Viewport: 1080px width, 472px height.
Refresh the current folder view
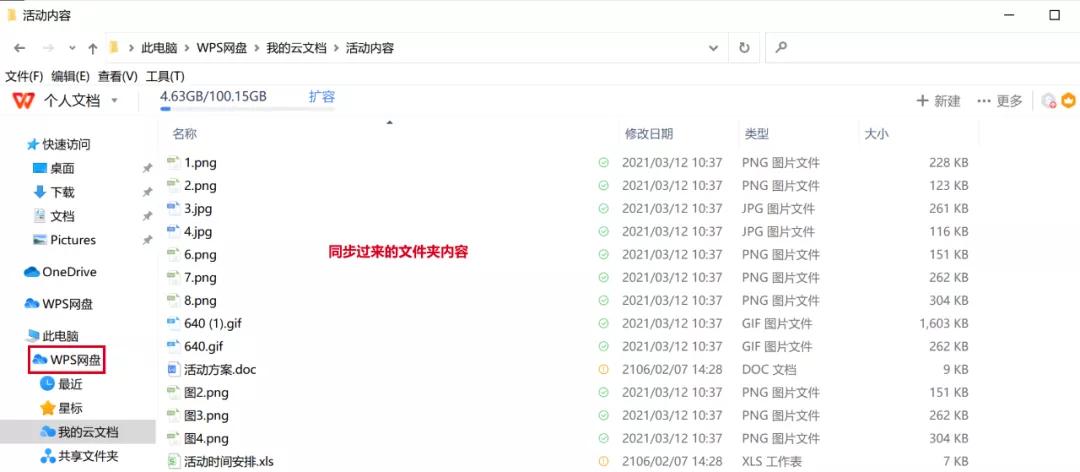(744, 48)
